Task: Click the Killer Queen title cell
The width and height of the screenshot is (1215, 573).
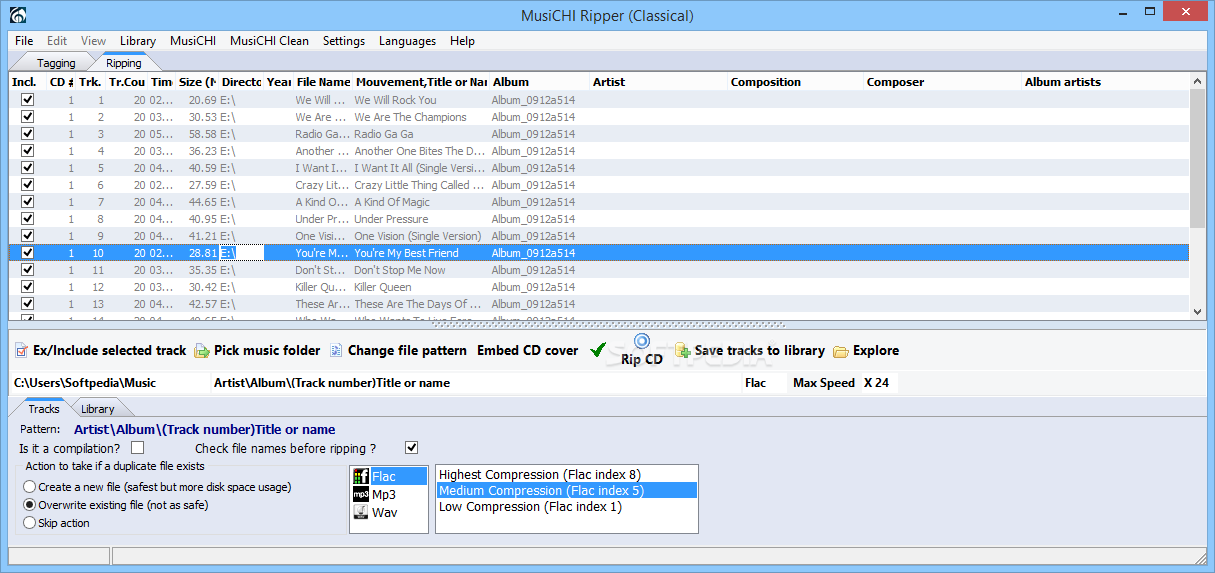Action: (x=421, y=287)
